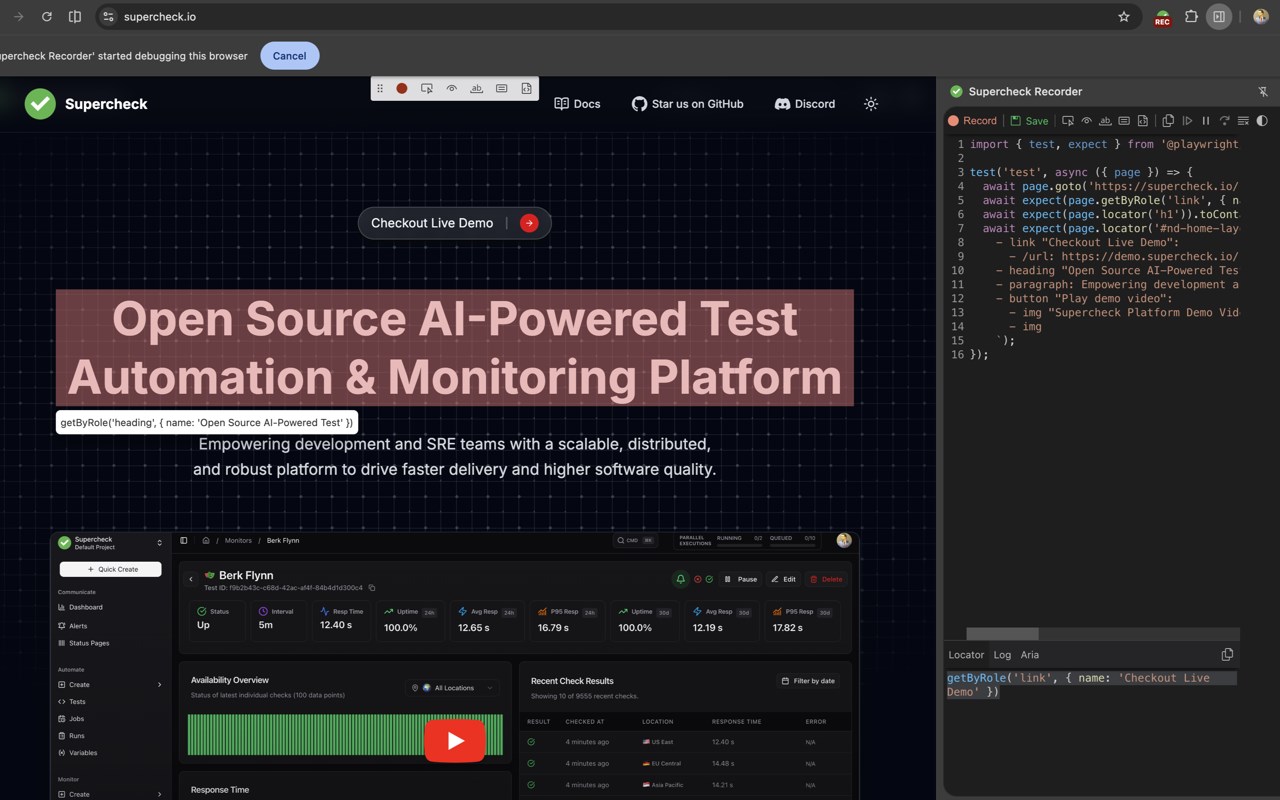1280x800 pixels.
Task: Open the Checkout Live Demo link
Action: [x=454, y=223]
